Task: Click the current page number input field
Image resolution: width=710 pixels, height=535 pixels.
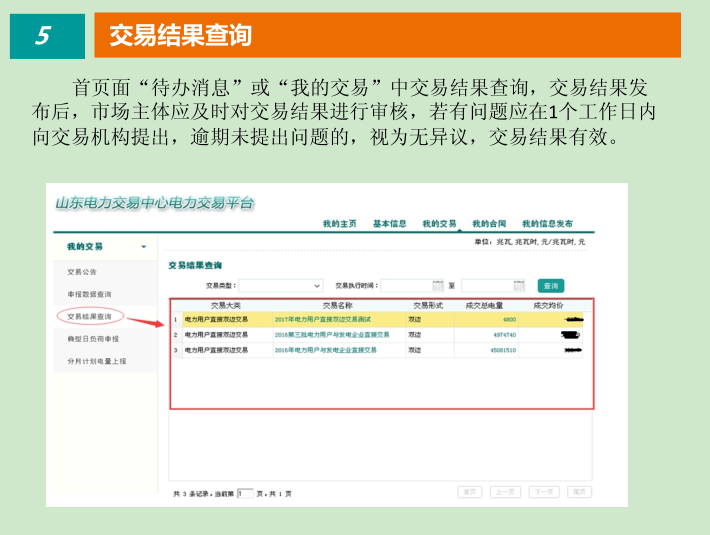Action: tap(245, 493)
